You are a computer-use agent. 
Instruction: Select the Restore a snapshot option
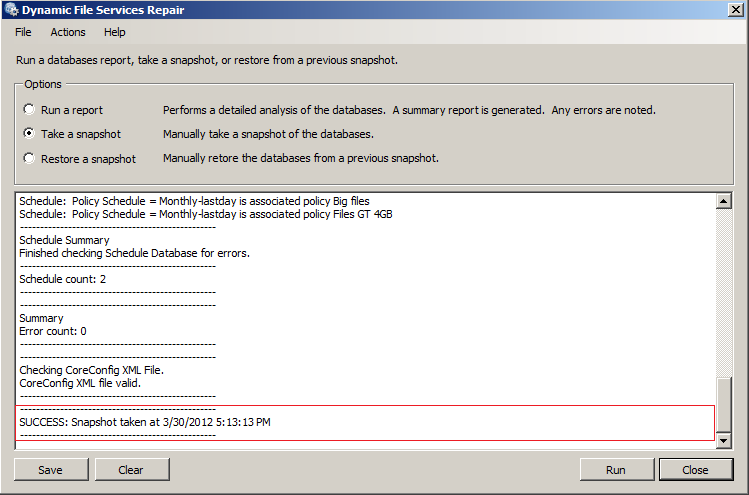(x=29, y=159)
